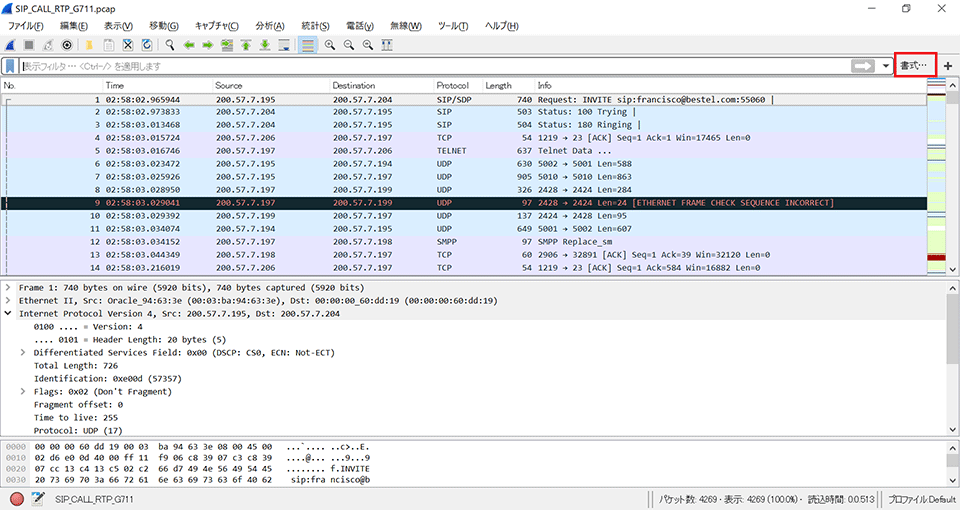
Task: Go forward in packet history
Action: click(x=208, y=45)
